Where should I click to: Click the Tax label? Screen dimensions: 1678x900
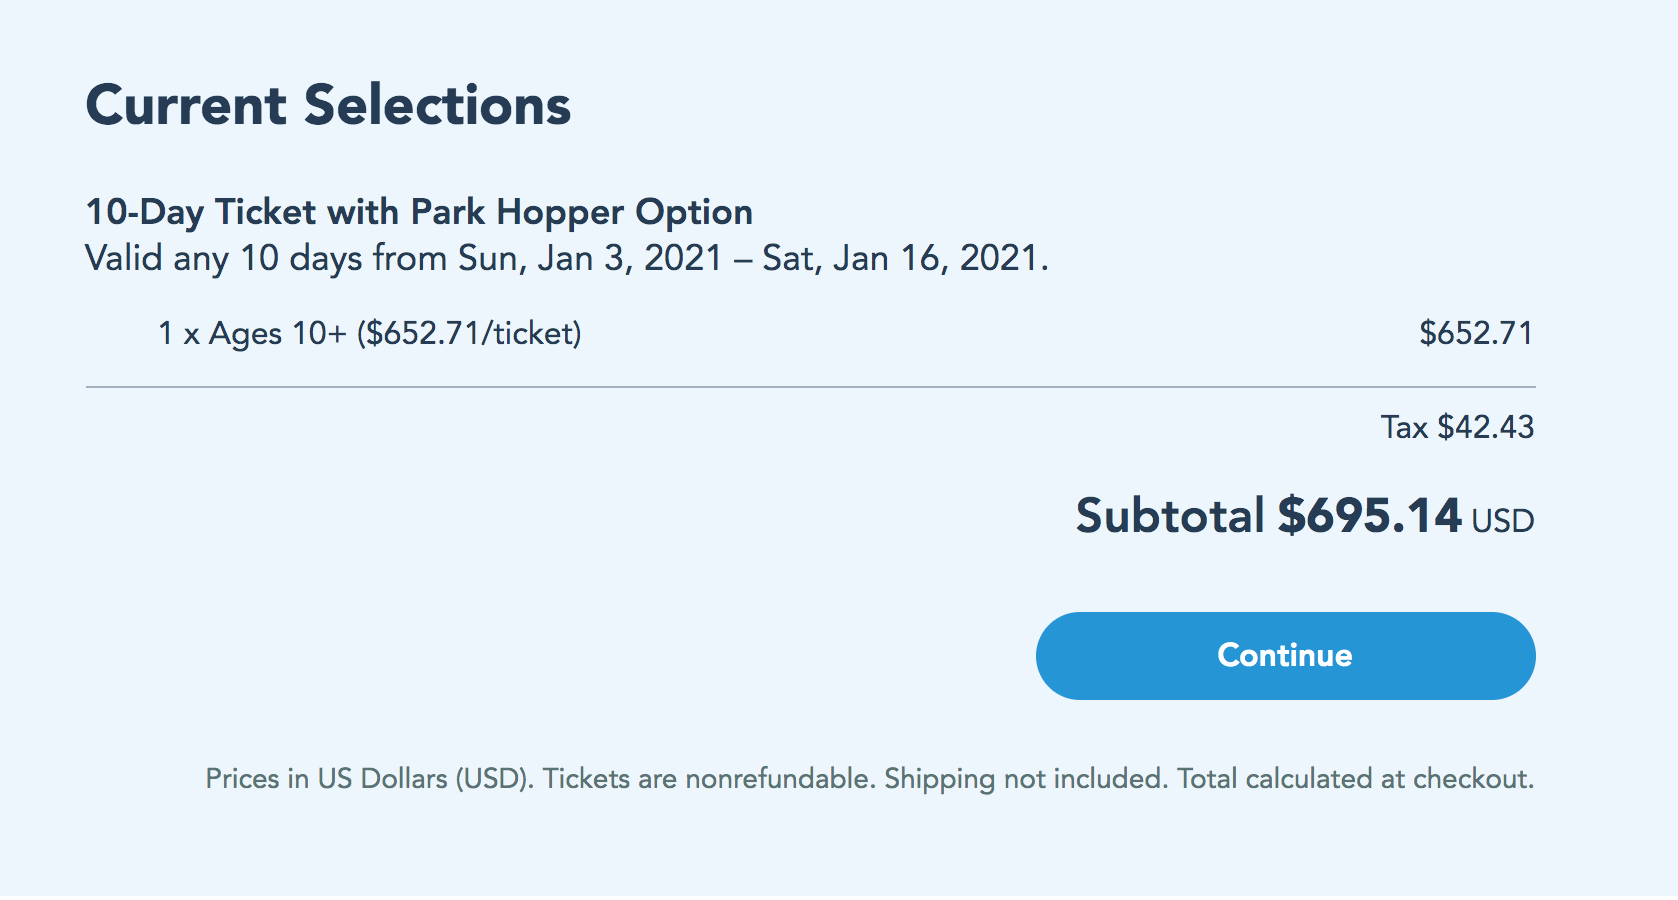1404,428
